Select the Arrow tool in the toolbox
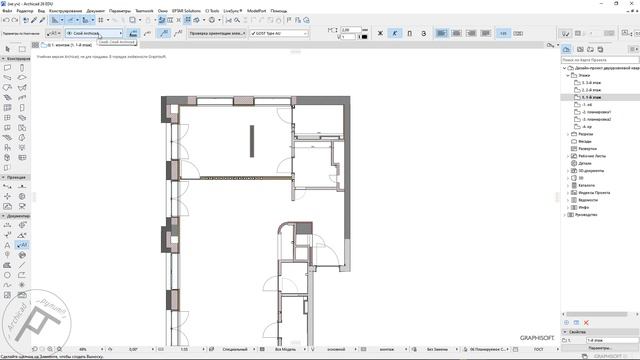Viewport: 640px width, 360px height. [x=7, y=49]
